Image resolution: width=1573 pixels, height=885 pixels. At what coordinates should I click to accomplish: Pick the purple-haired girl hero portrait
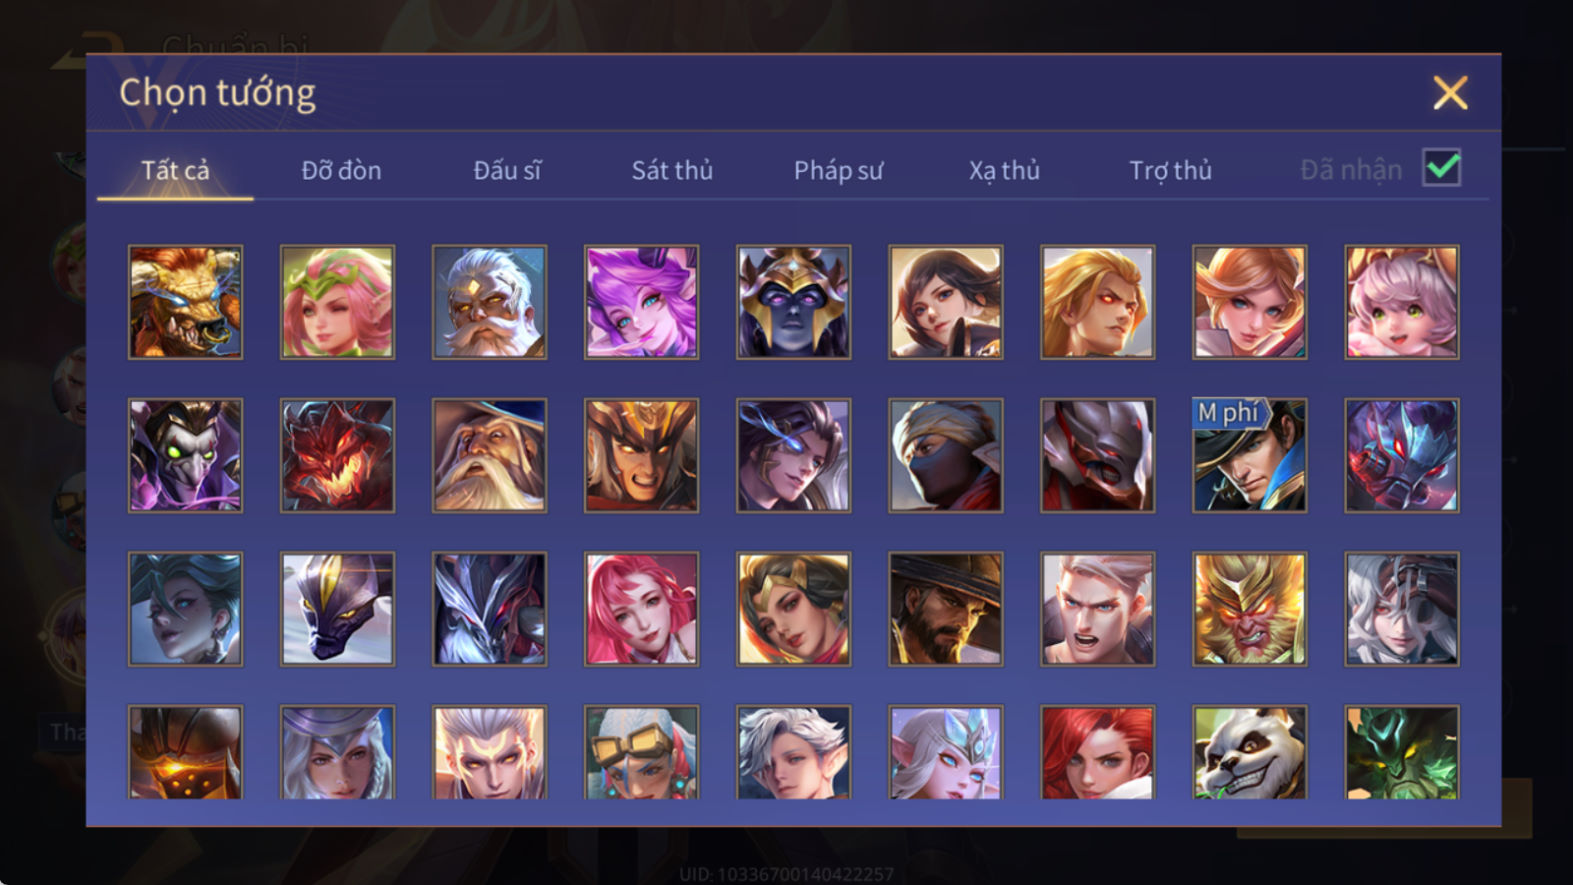click(x=641, y=302)
